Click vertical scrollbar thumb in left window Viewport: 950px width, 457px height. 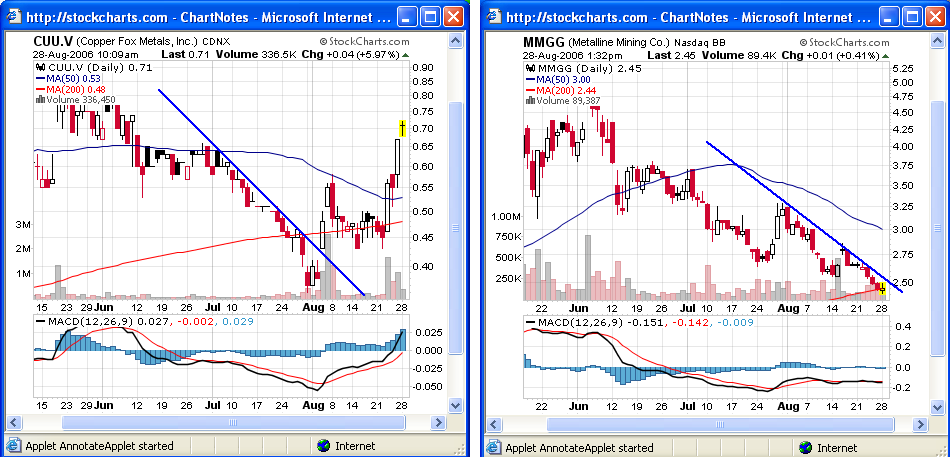point(455,227)
